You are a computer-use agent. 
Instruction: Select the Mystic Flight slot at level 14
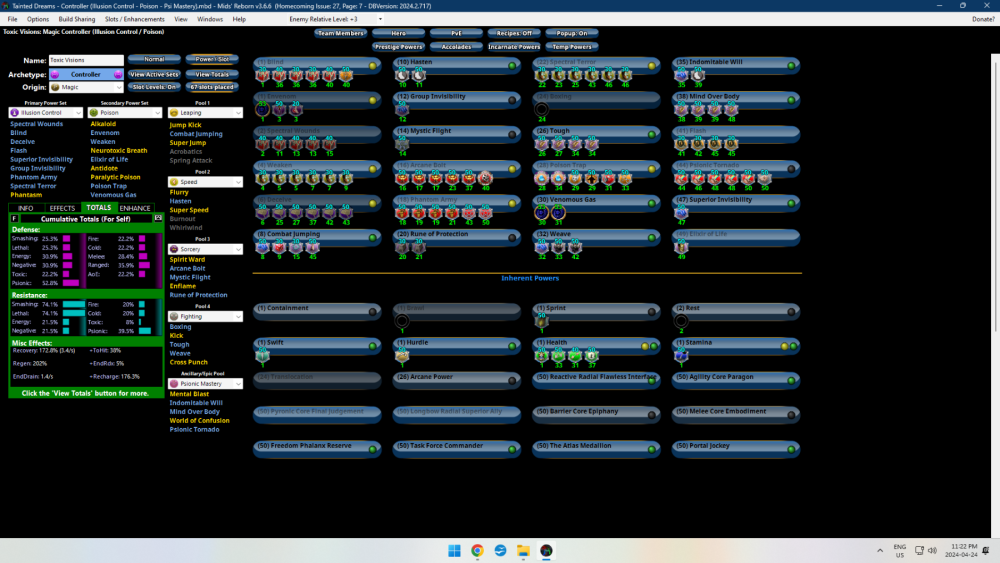pos(402,145)
